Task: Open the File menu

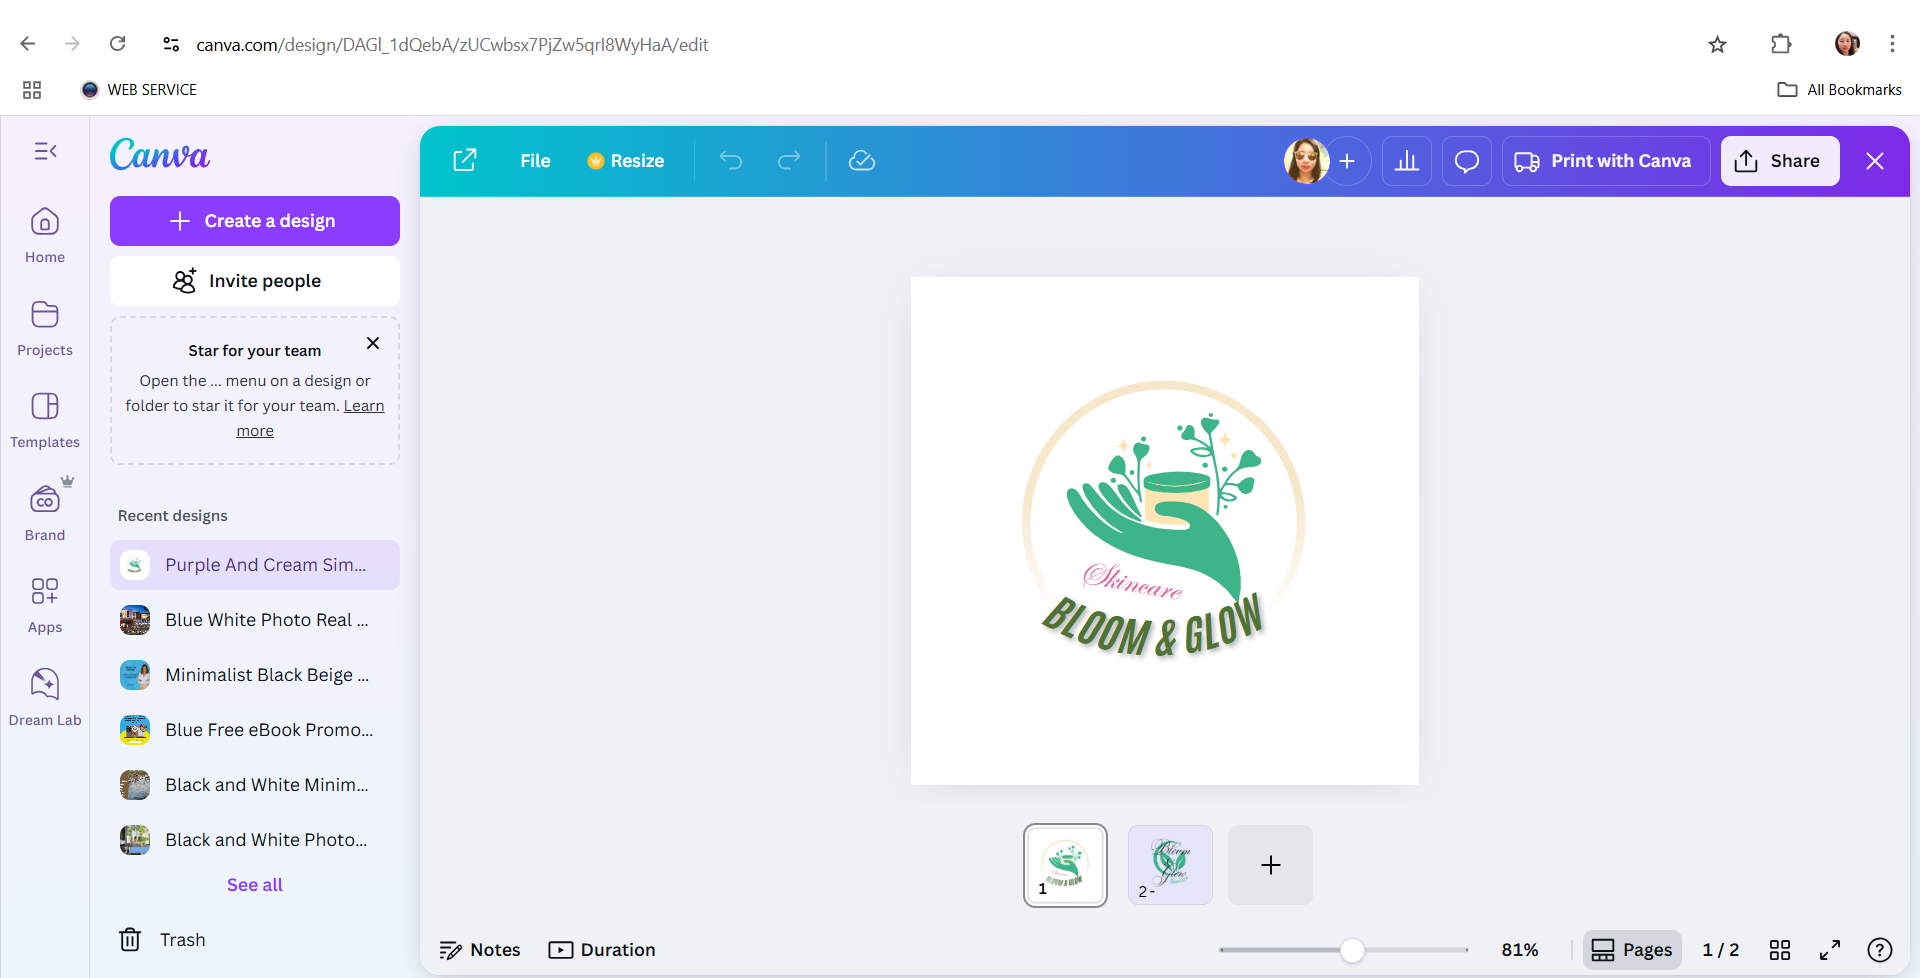Action: [535, 161]
